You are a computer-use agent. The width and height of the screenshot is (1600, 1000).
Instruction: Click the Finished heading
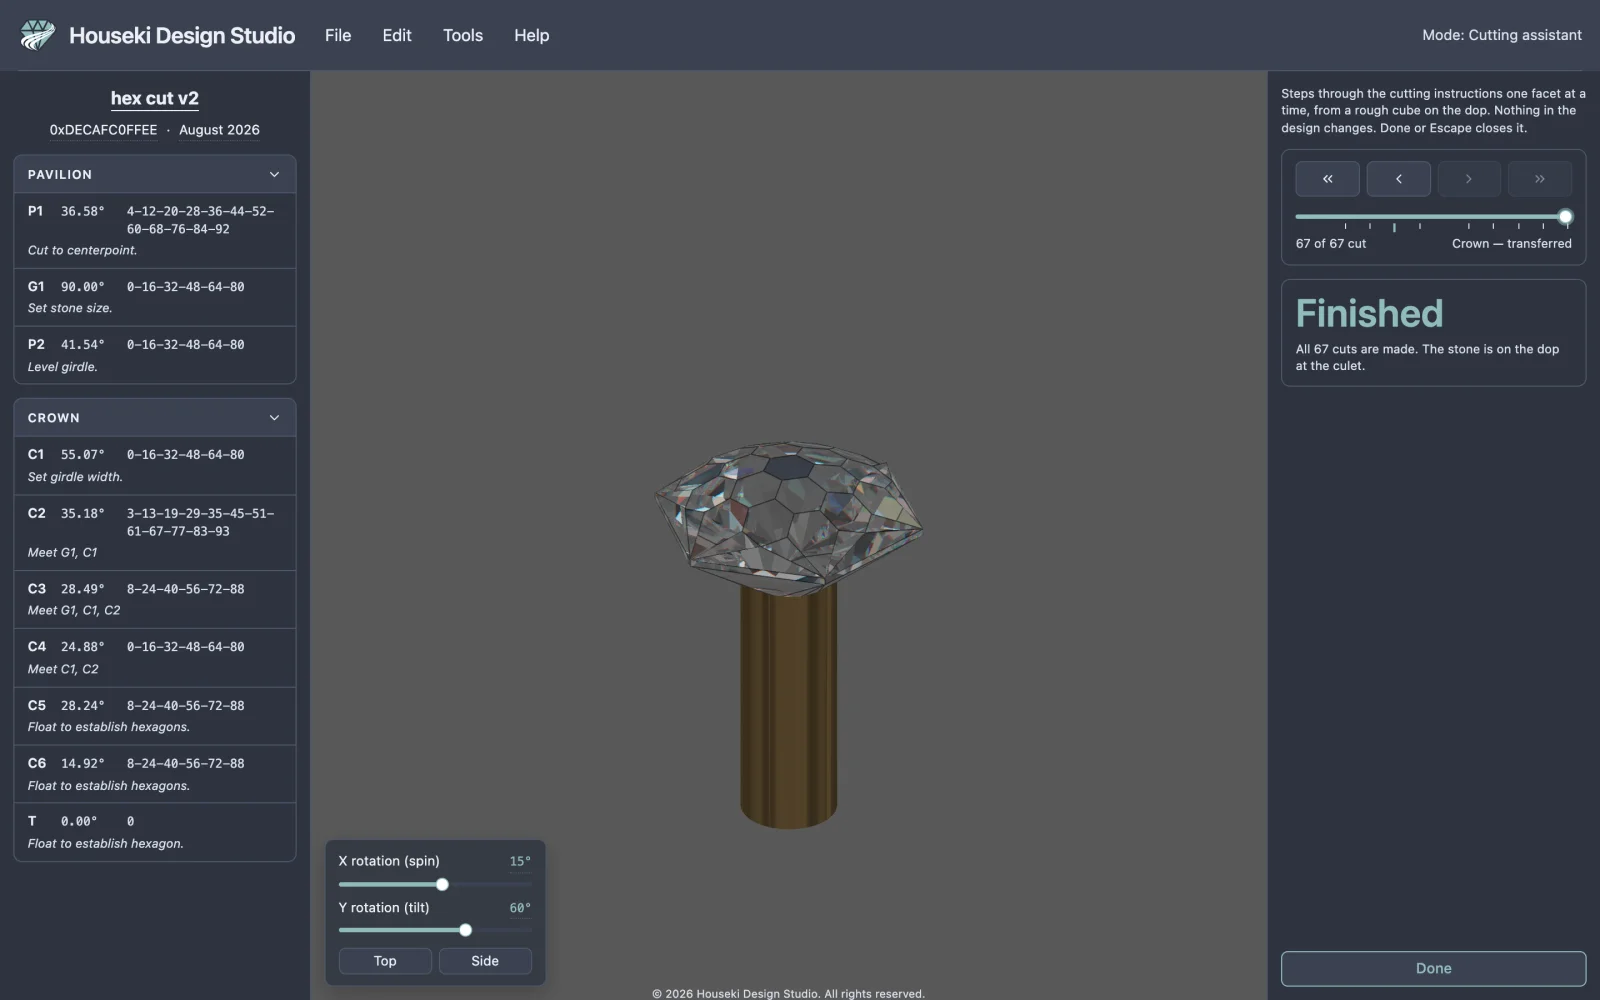pos(1369,314)
